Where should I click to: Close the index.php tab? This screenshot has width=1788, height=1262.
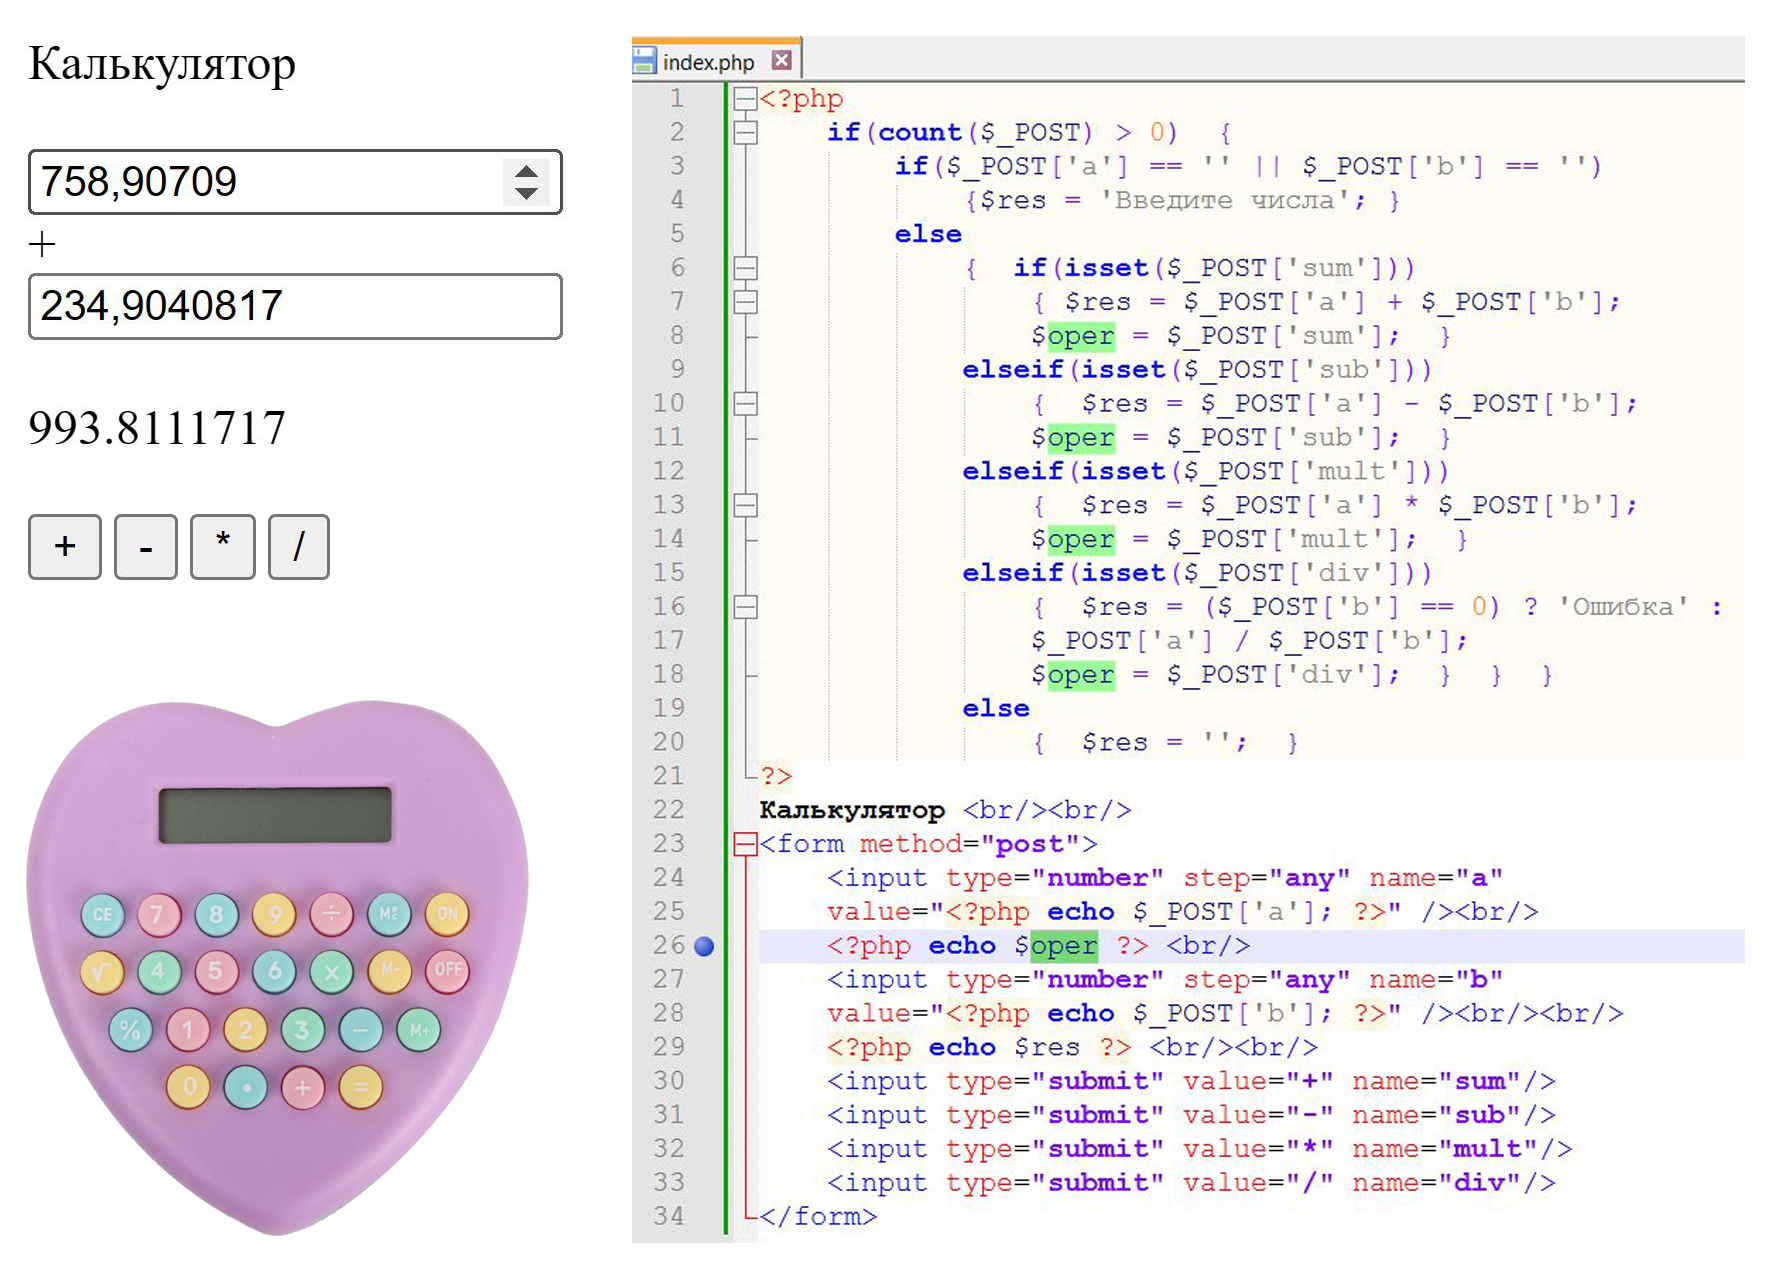coord(781,61)
